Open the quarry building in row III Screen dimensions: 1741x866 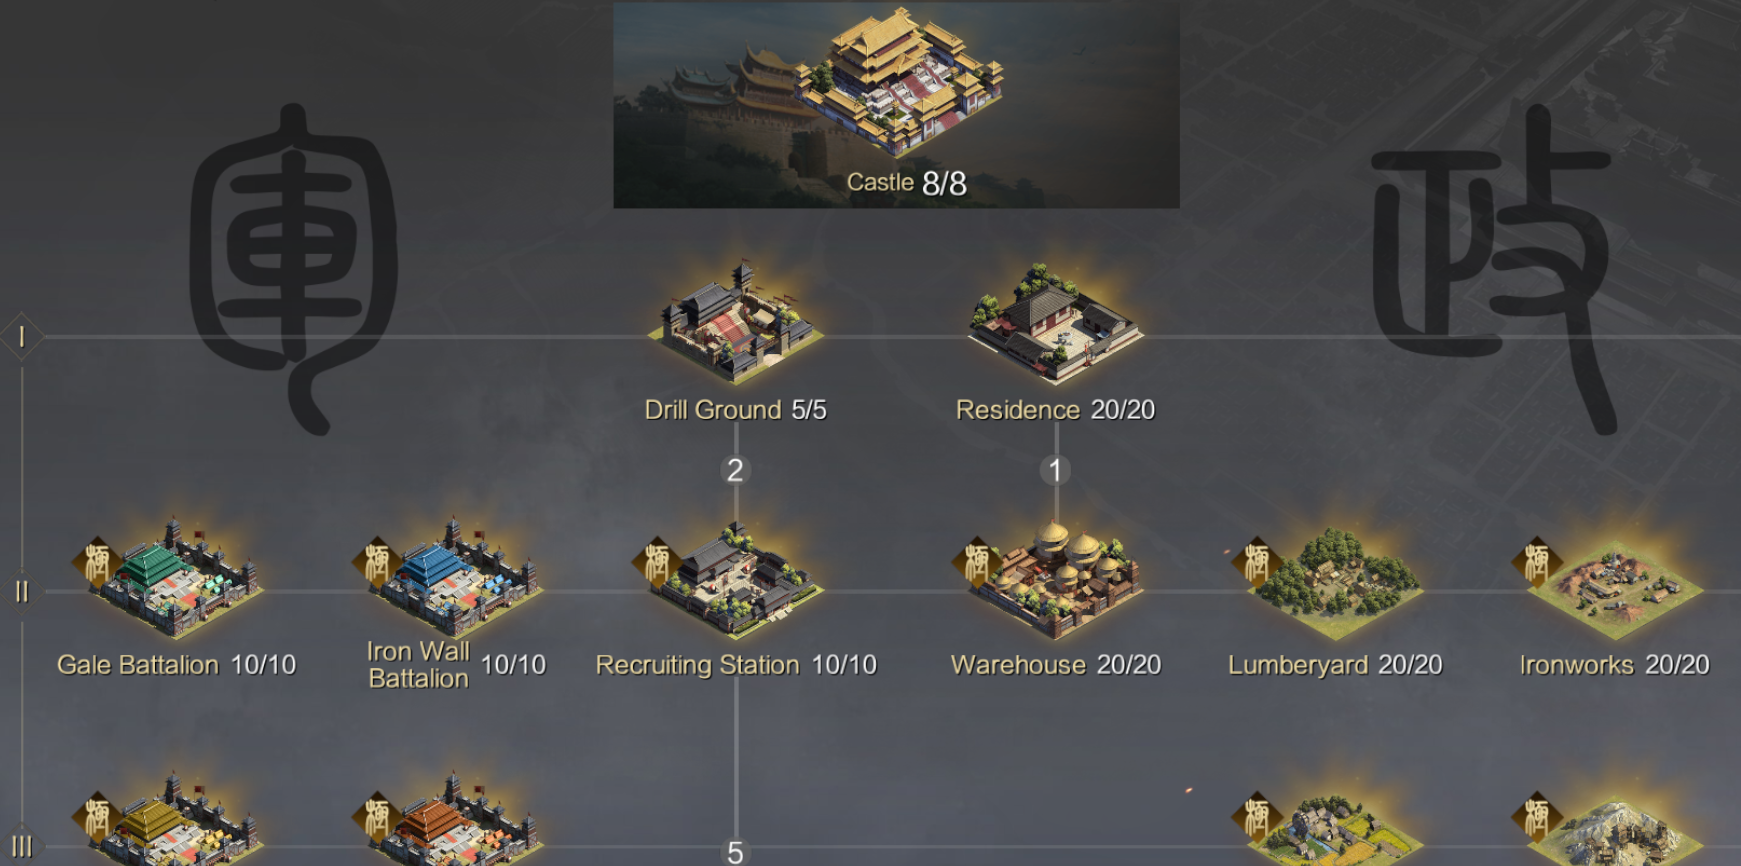(1615, 830)
